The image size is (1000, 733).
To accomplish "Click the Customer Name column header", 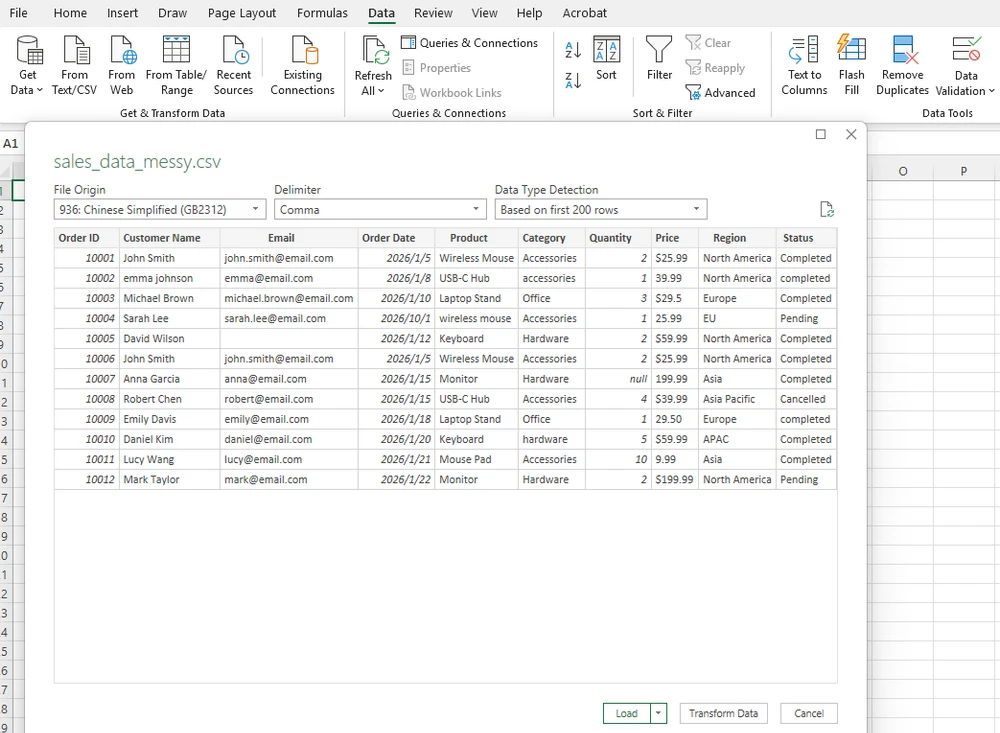I will coord(170,238).
